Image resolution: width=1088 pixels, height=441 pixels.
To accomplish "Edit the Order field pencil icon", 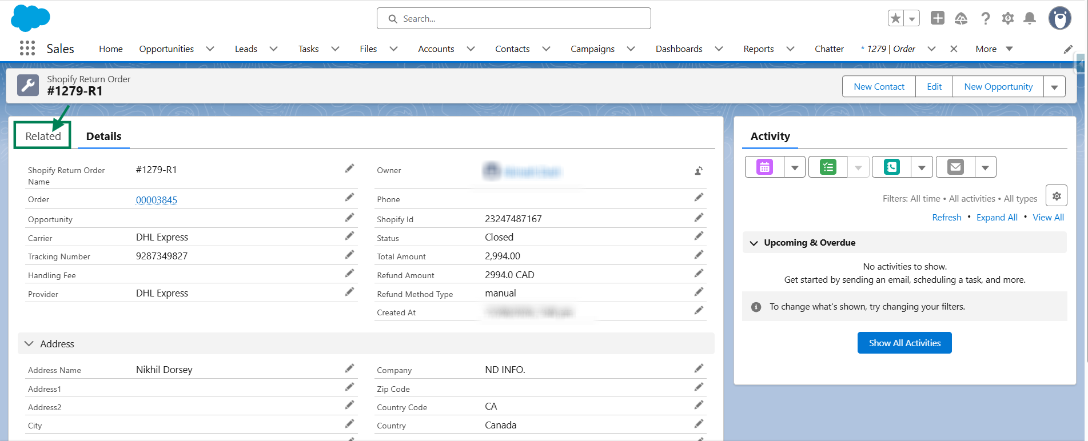I will point(350,198).
